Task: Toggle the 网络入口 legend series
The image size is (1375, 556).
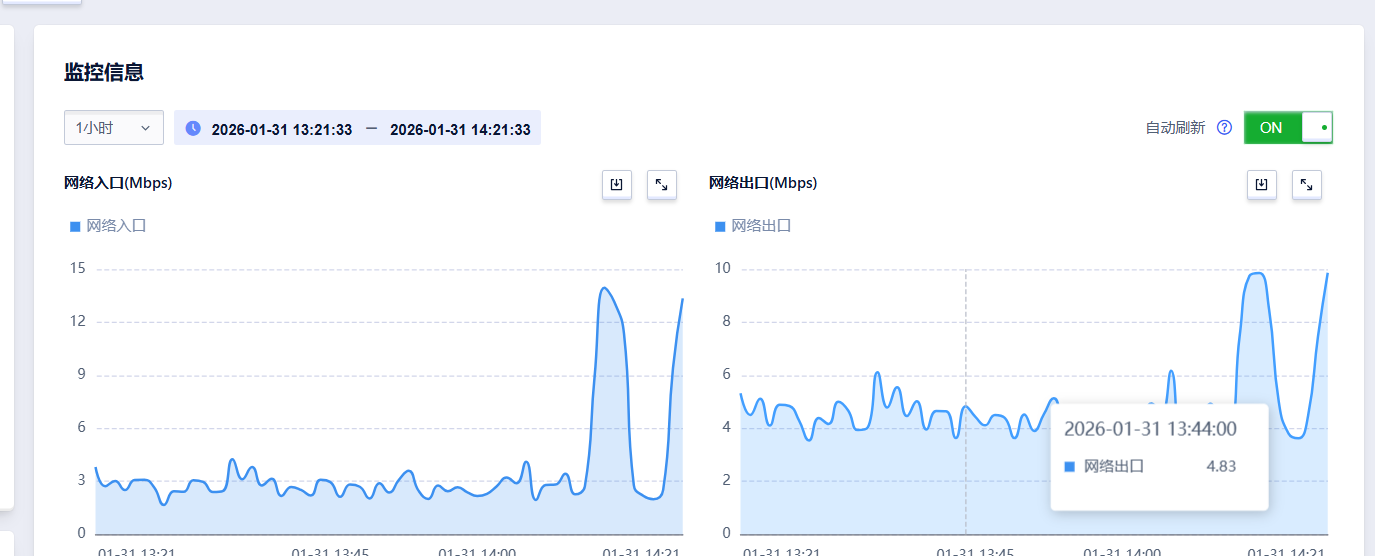Action: (x=108, y=226)
